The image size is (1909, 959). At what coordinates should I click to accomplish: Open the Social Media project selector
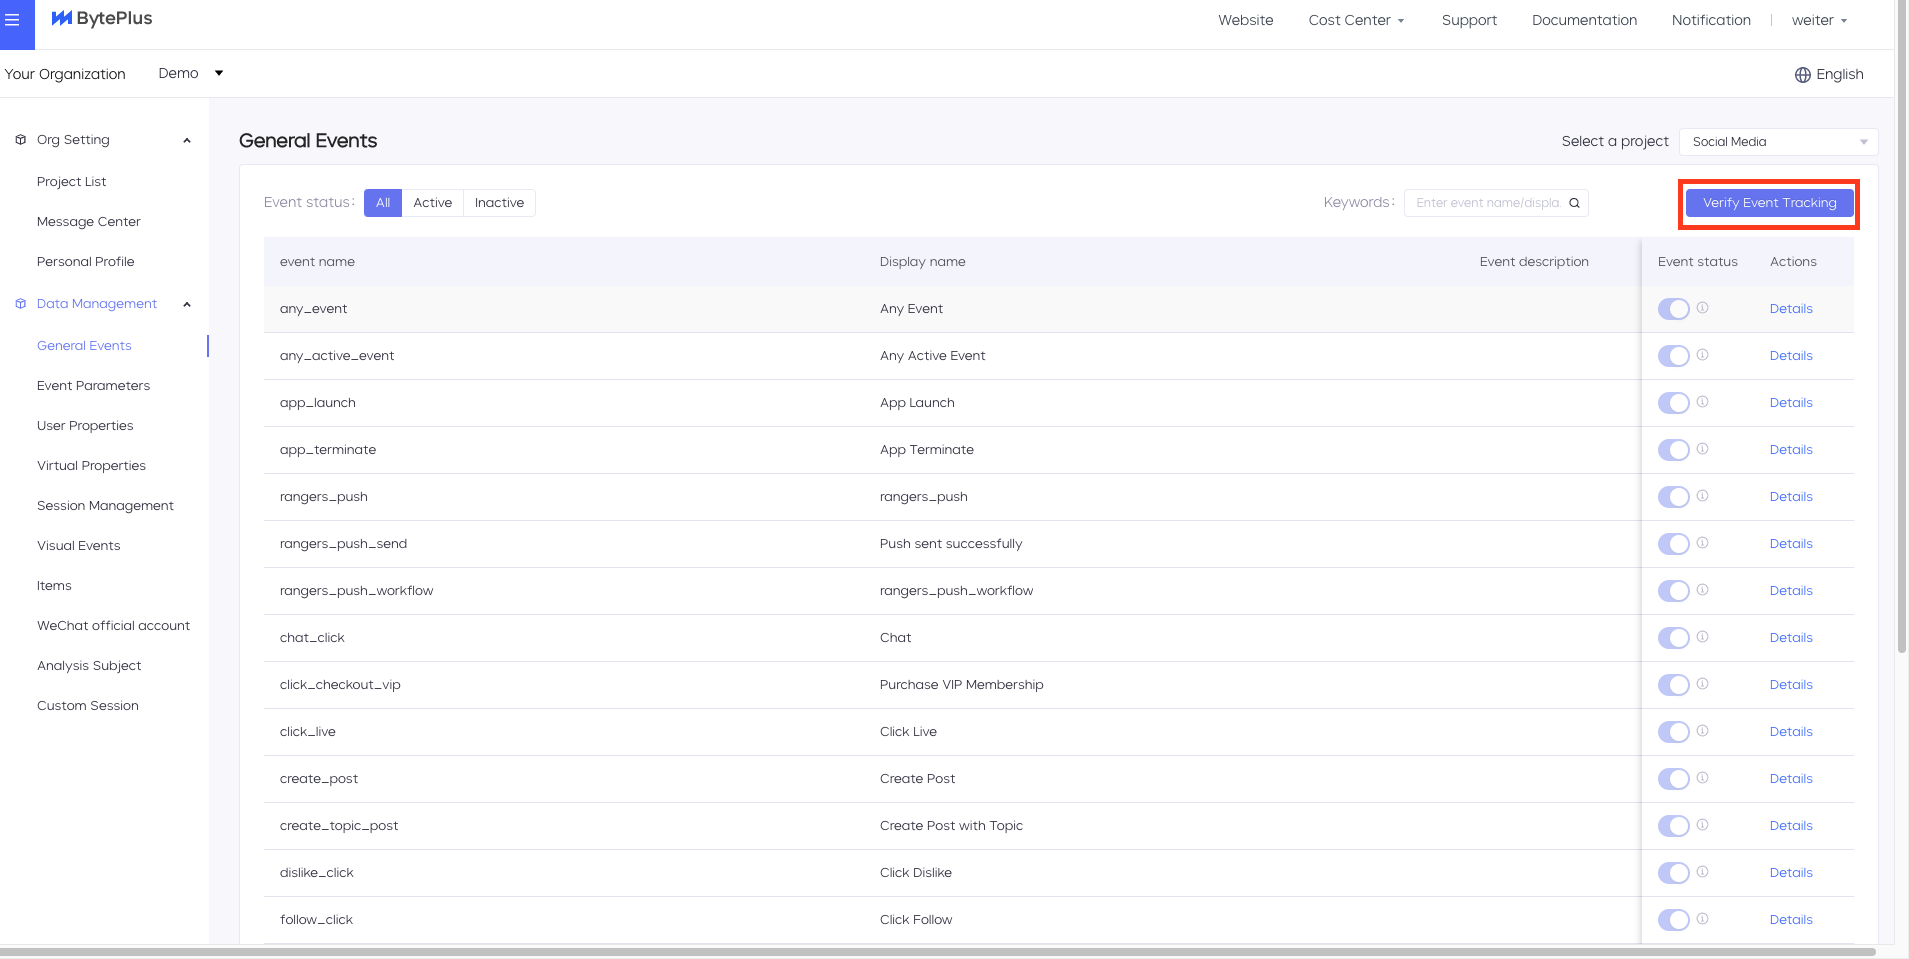click(x=1779, y=142)
